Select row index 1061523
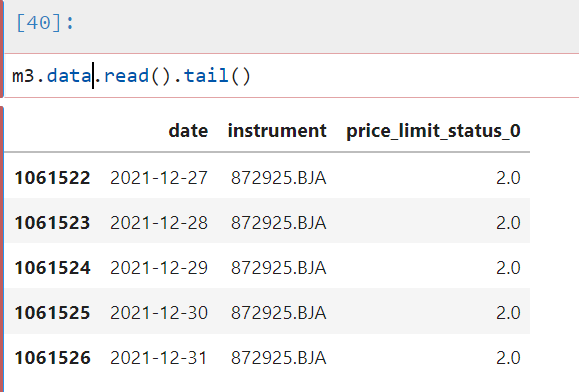Image resolution: width=579 pixels, height=392 pixels. [x=52, y=223]
